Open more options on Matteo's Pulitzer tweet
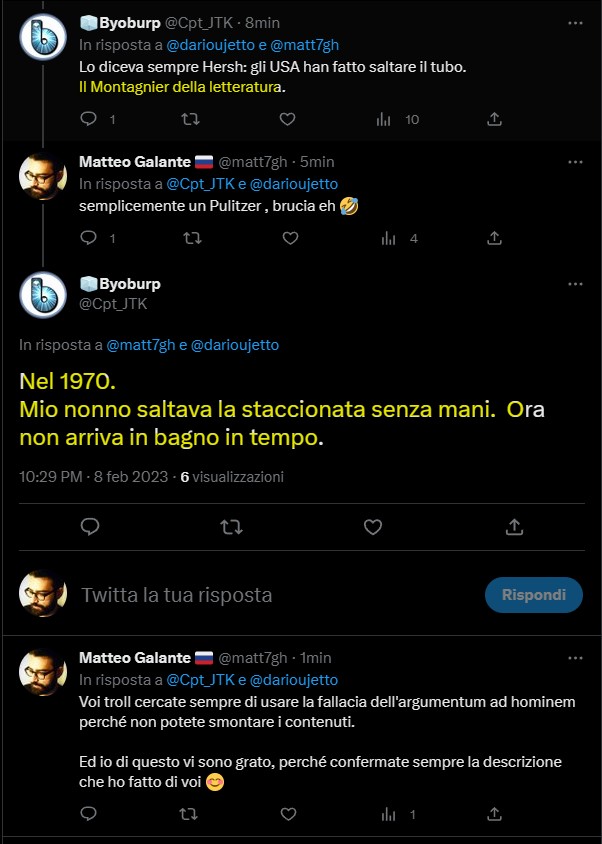Screen dimensions: 602x844 pyautogui.click(x=575, y=161)
